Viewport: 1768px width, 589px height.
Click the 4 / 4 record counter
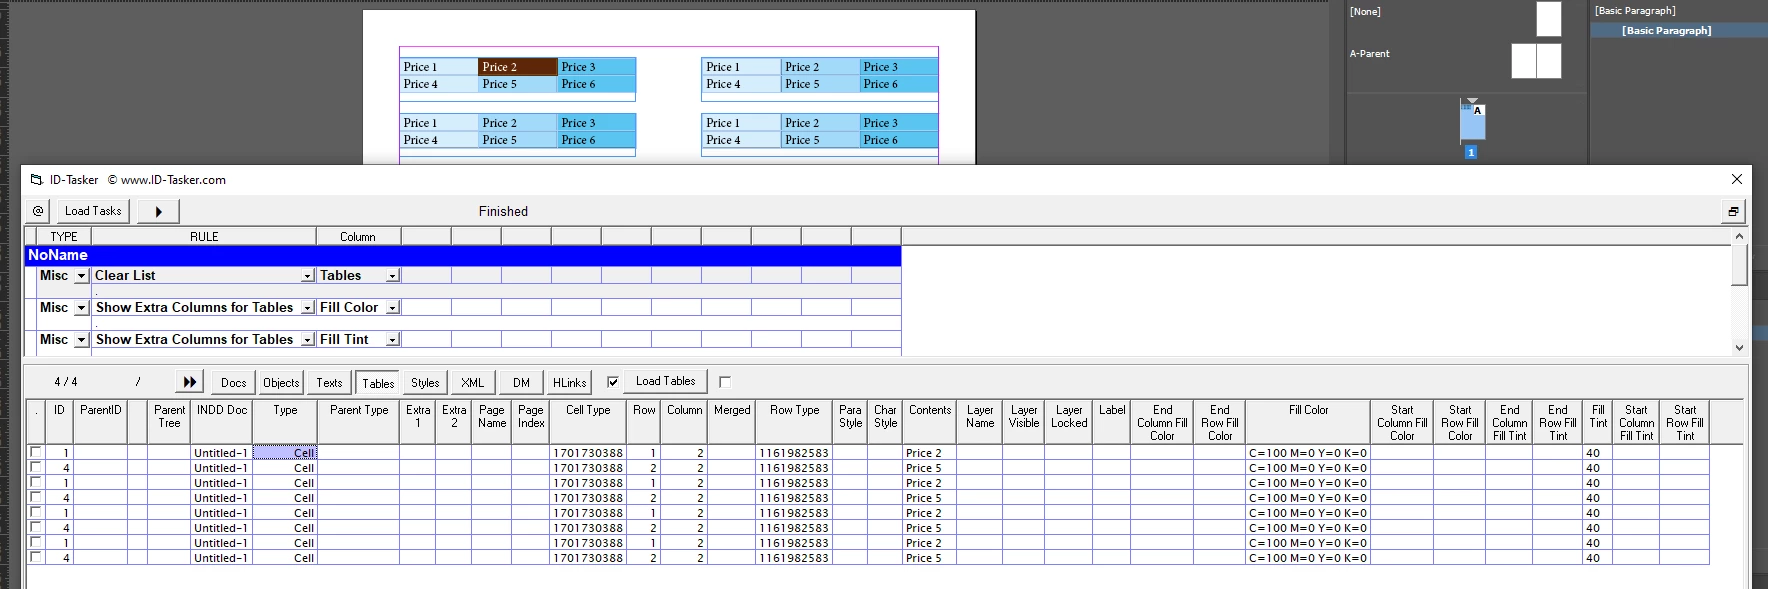pyautogui.click(x=66, y=382)
